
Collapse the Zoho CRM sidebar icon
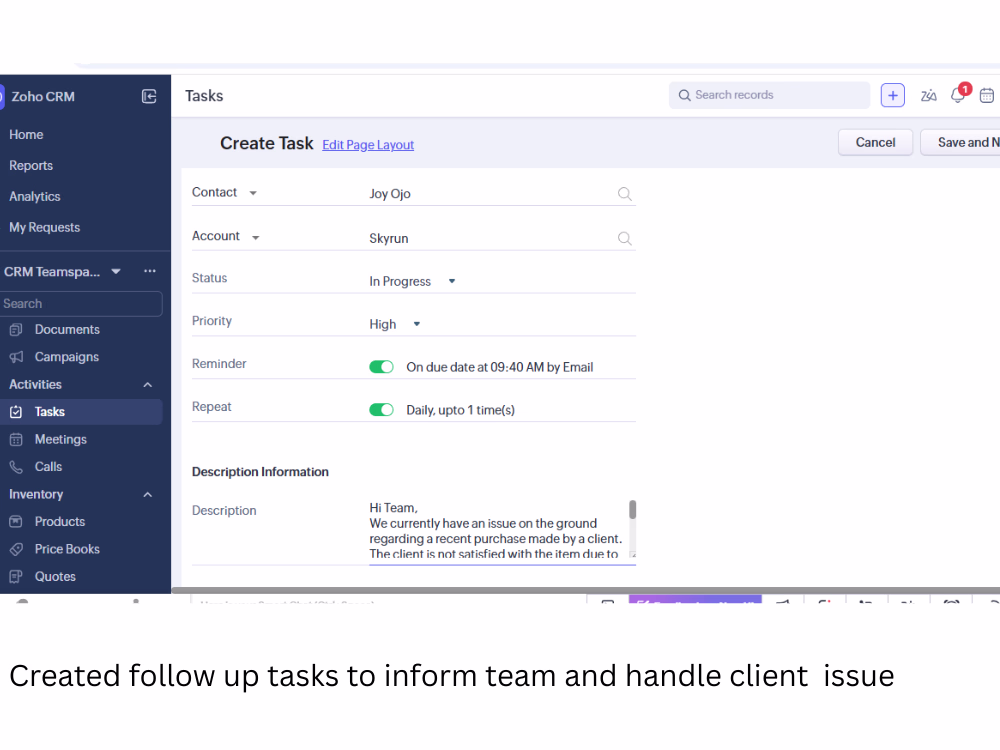pyautogui.click(x=149, y=96)
